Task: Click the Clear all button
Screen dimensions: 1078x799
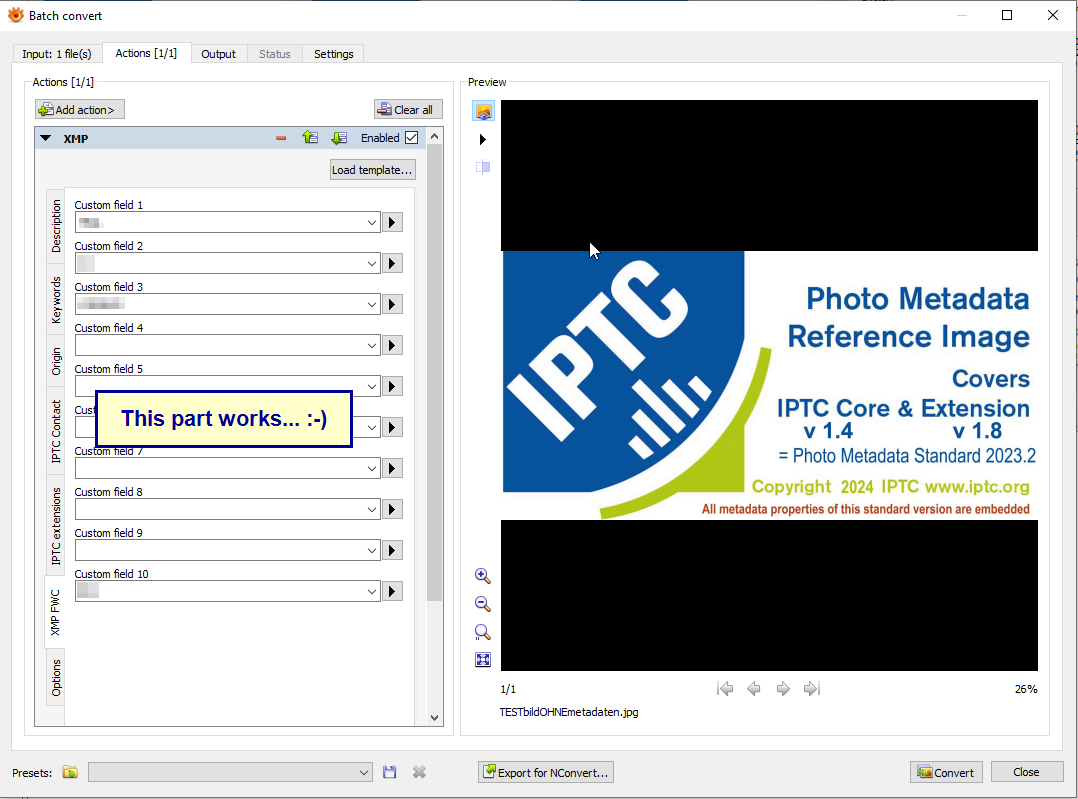Action: point(408,109)
